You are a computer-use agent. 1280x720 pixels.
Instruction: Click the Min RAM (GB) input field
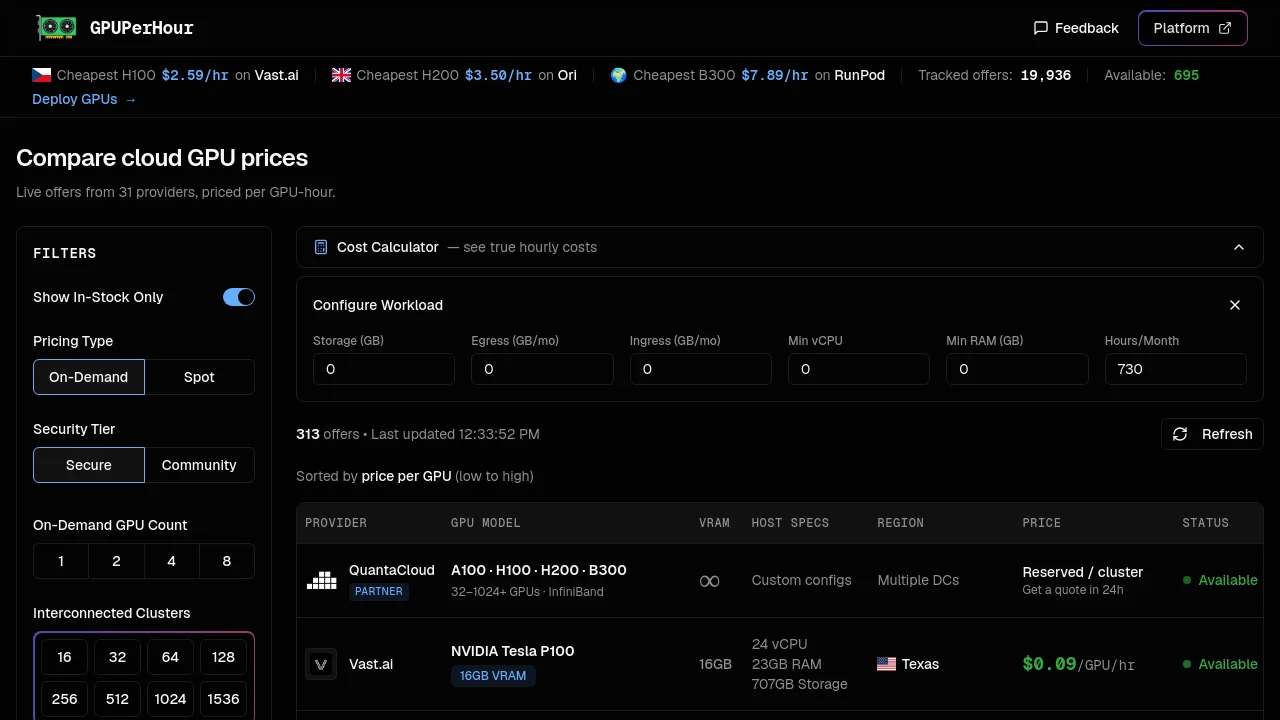point(1017,369)
